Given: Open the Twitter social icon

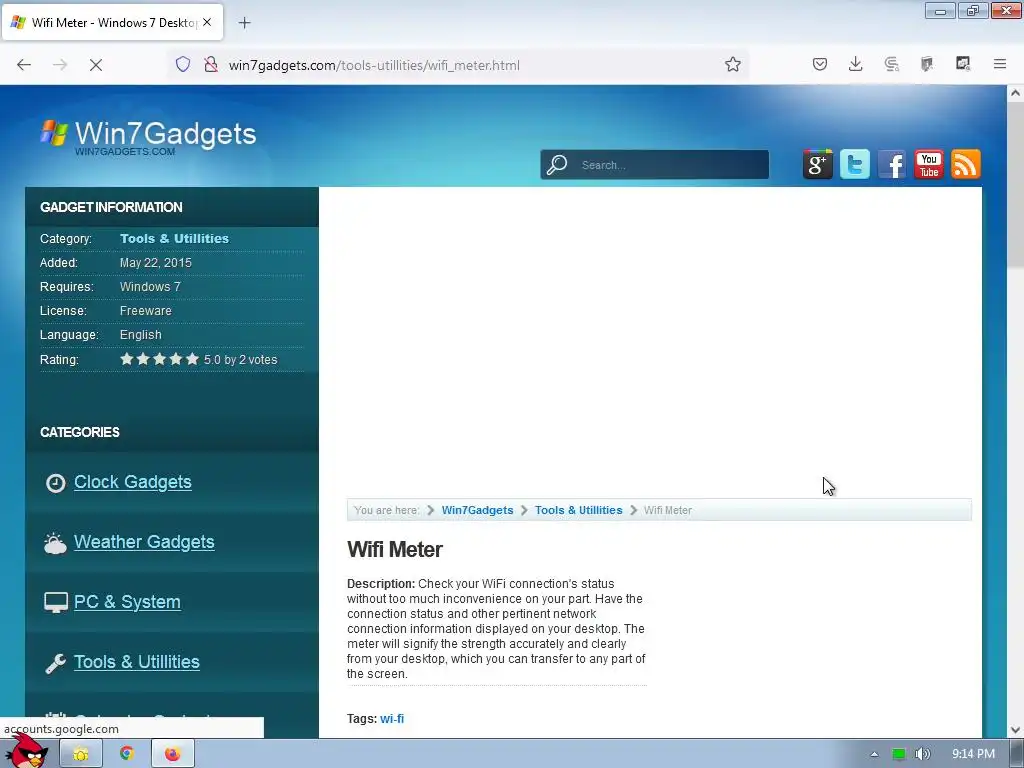Looking at the screenshot, I should [855, 164].
